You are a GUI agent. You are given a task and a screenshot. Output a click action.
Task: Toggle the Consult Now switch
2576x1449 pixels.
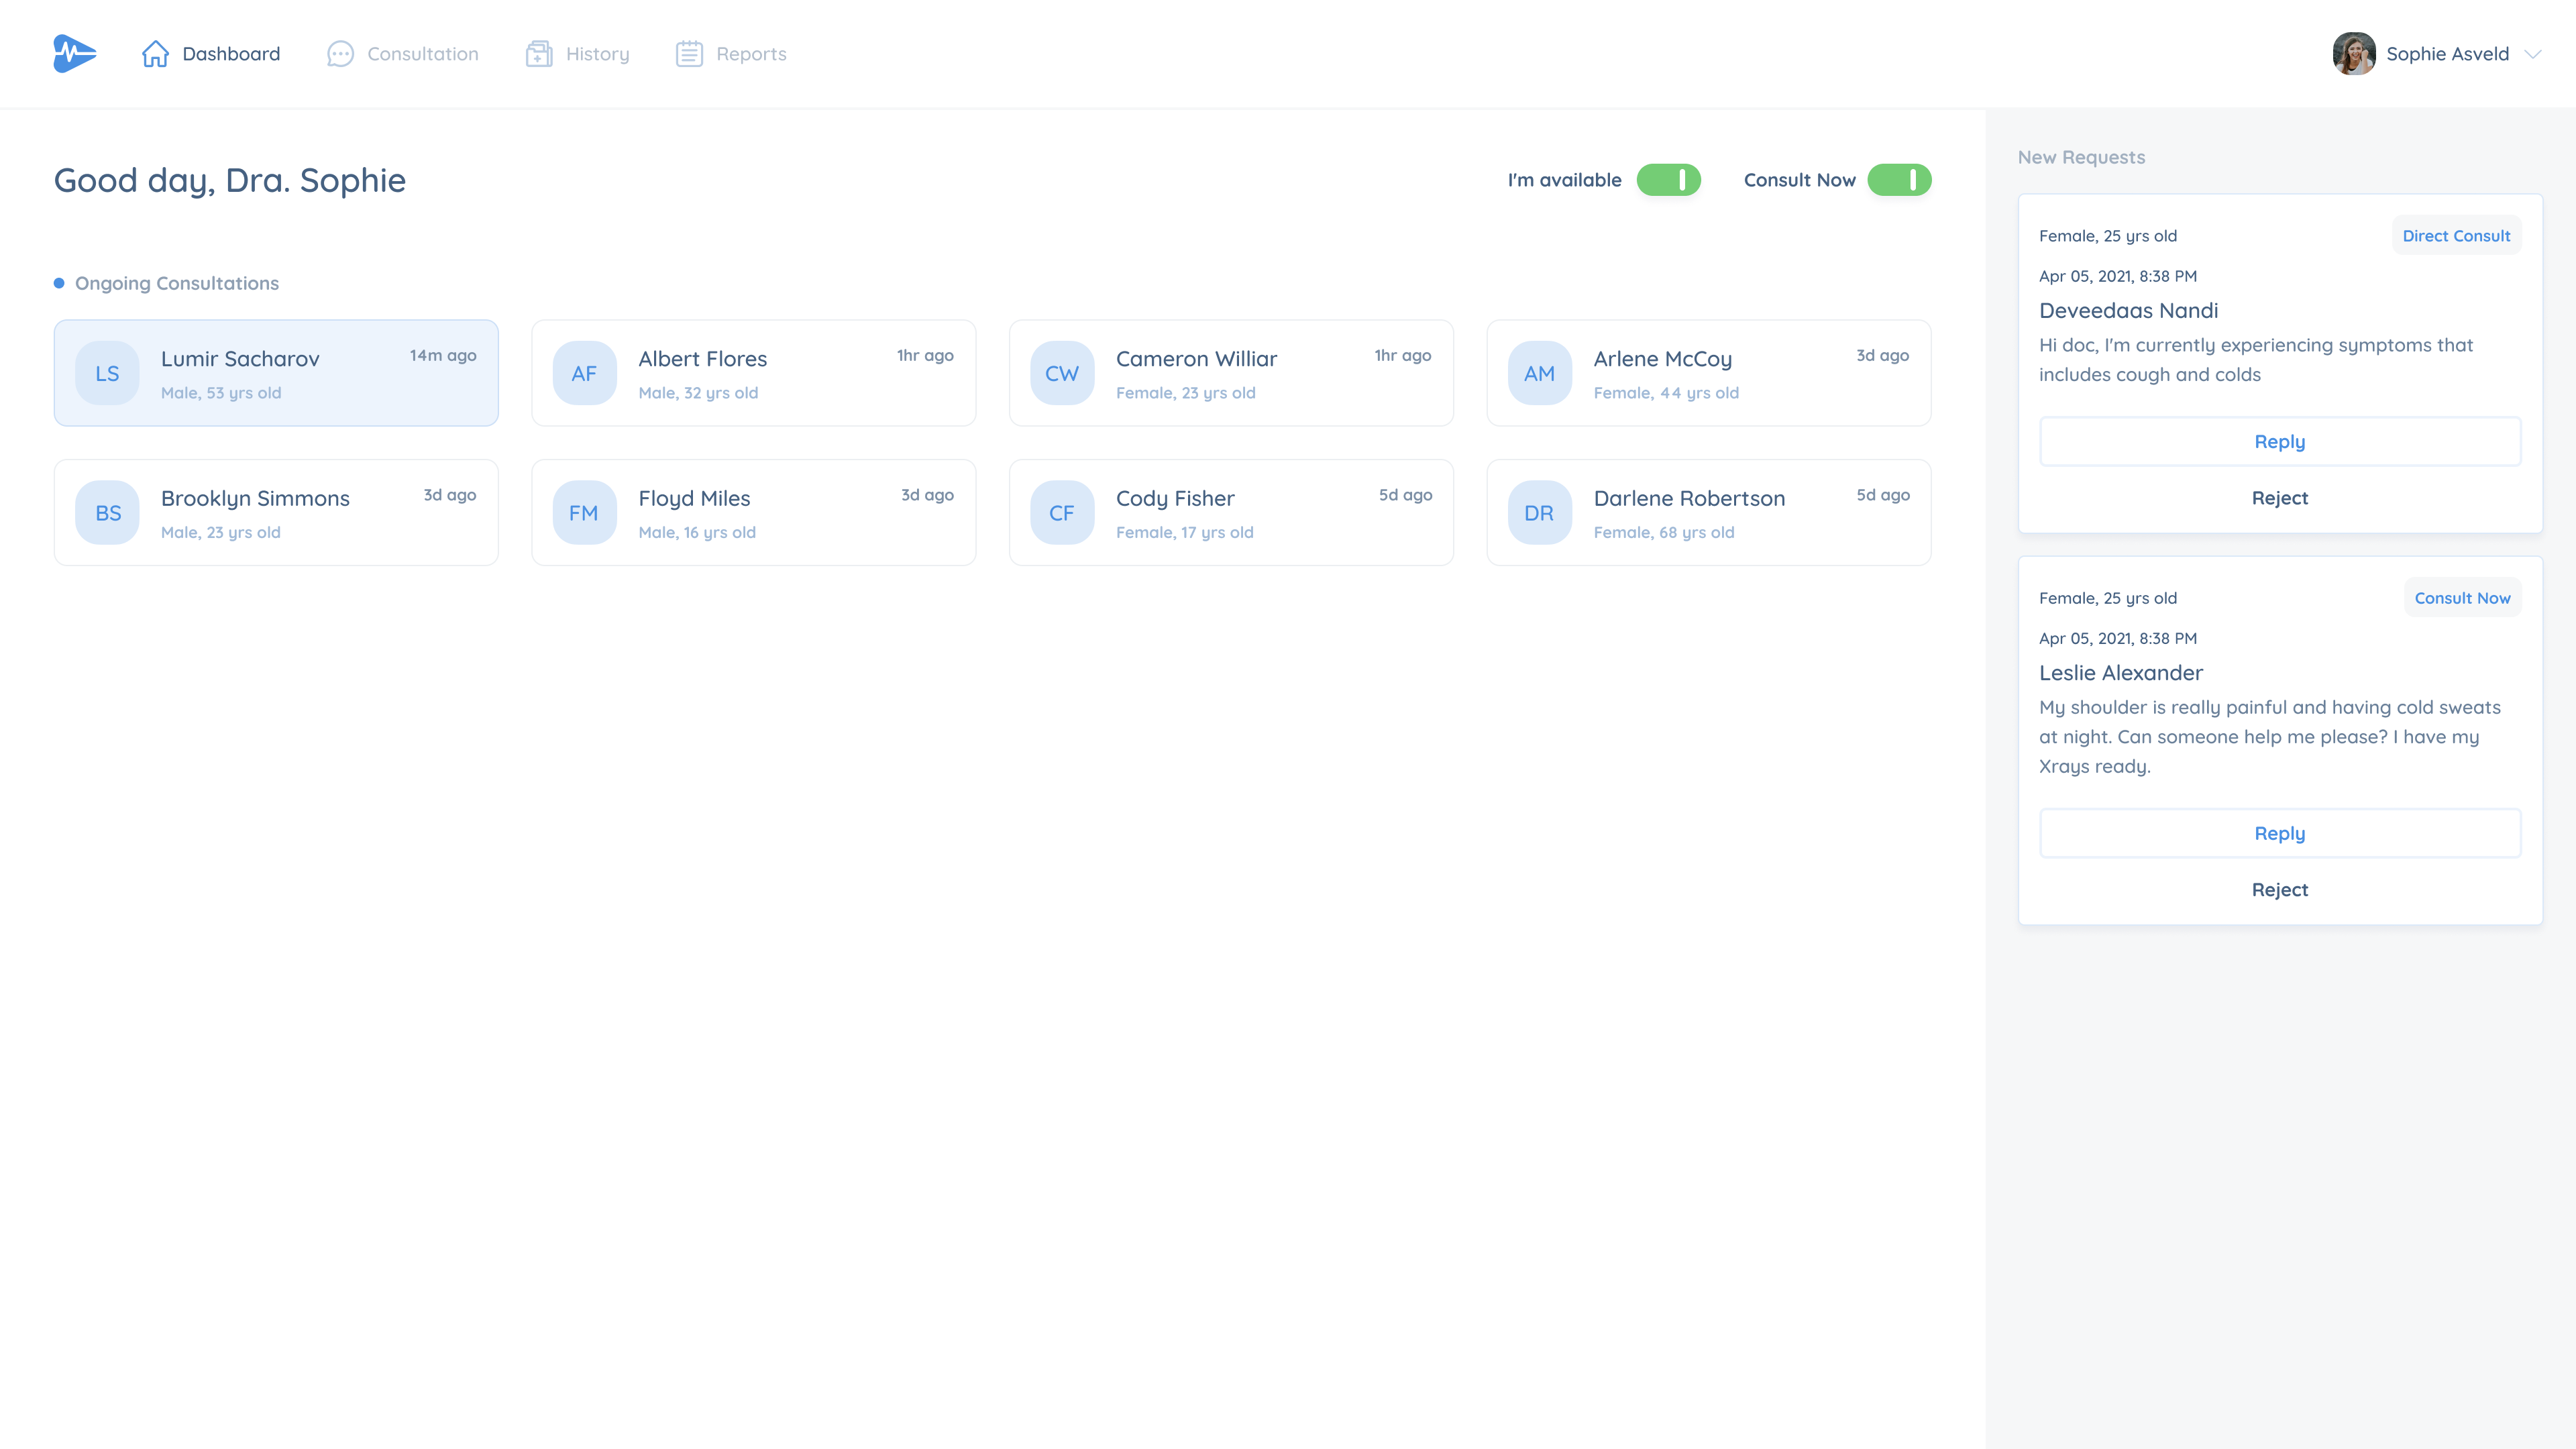1899,180
